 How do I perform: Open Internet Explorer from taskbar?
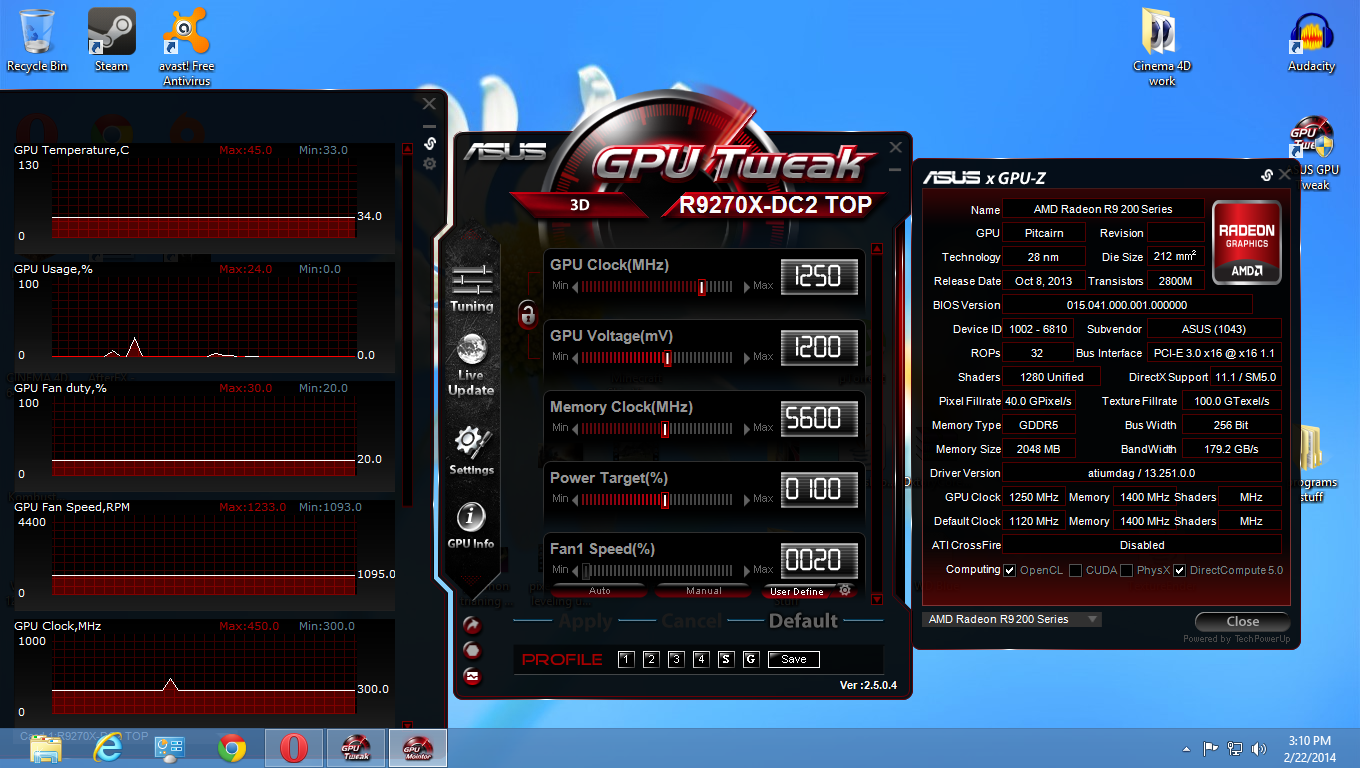[x=108, y=747]
